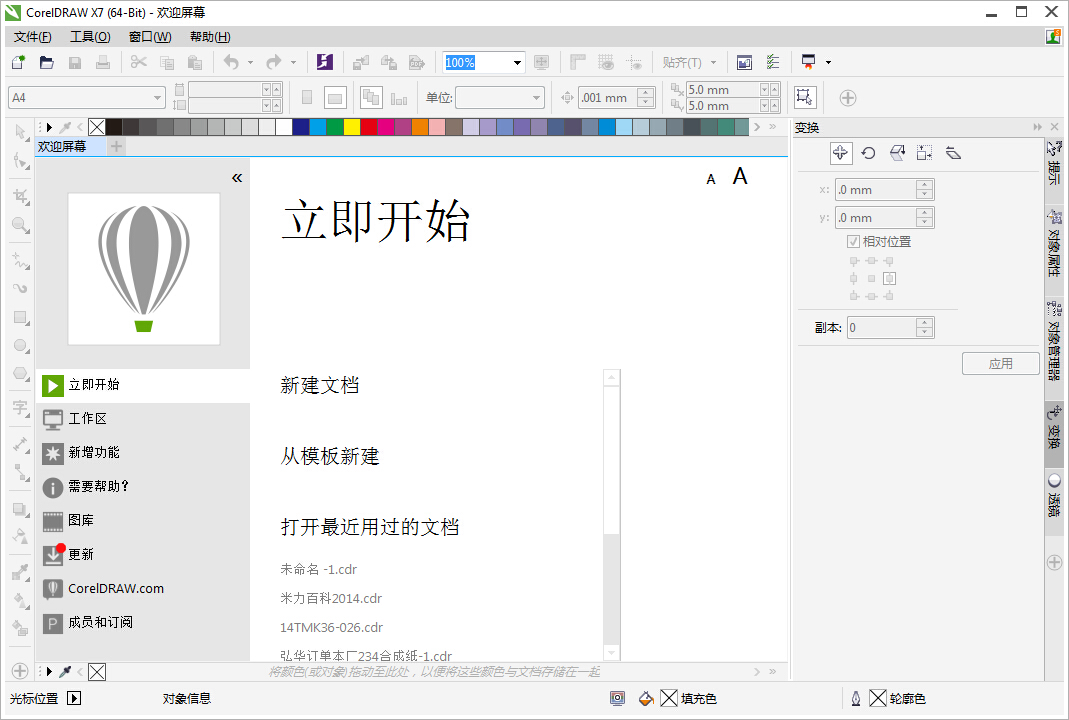This screenshot has width=1069, height=720.
Task: Select the Freehand tool
Action: [20, 260]
